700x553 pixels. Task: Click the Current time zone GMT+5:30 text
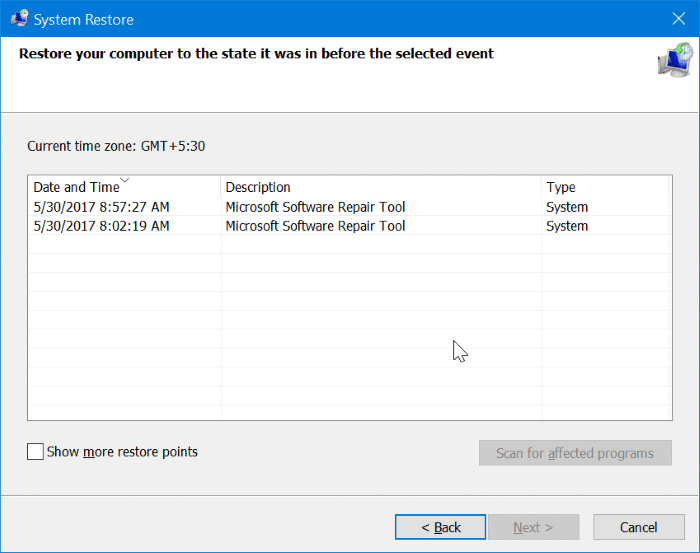[x=116, y=146]
